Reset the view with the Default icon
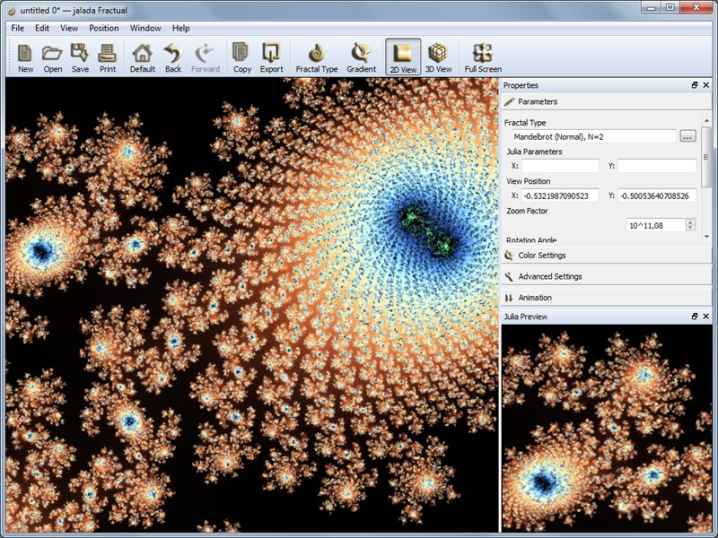The width and height of the screenshot is (718, 538). point(142,56)
